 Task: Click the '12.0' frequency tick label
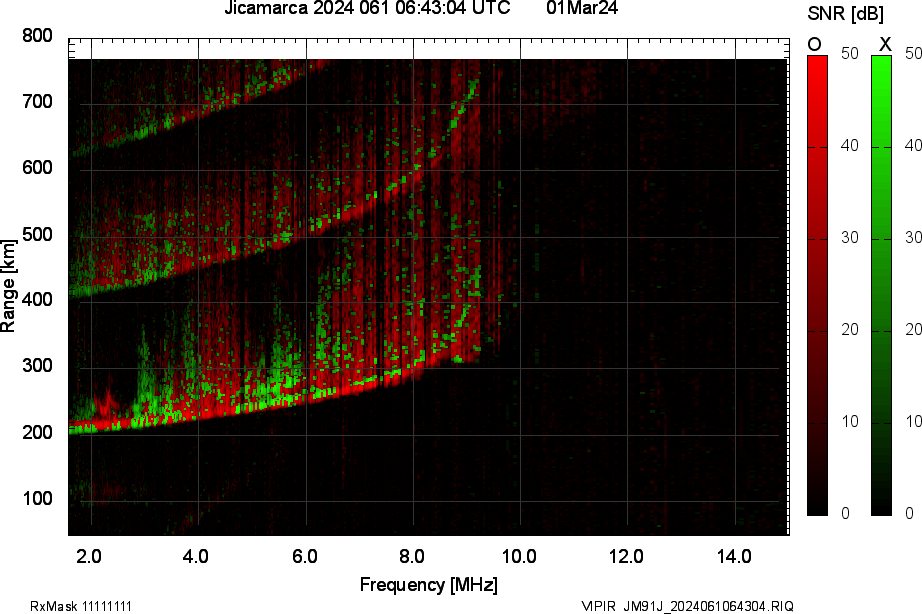click(626, 556)
